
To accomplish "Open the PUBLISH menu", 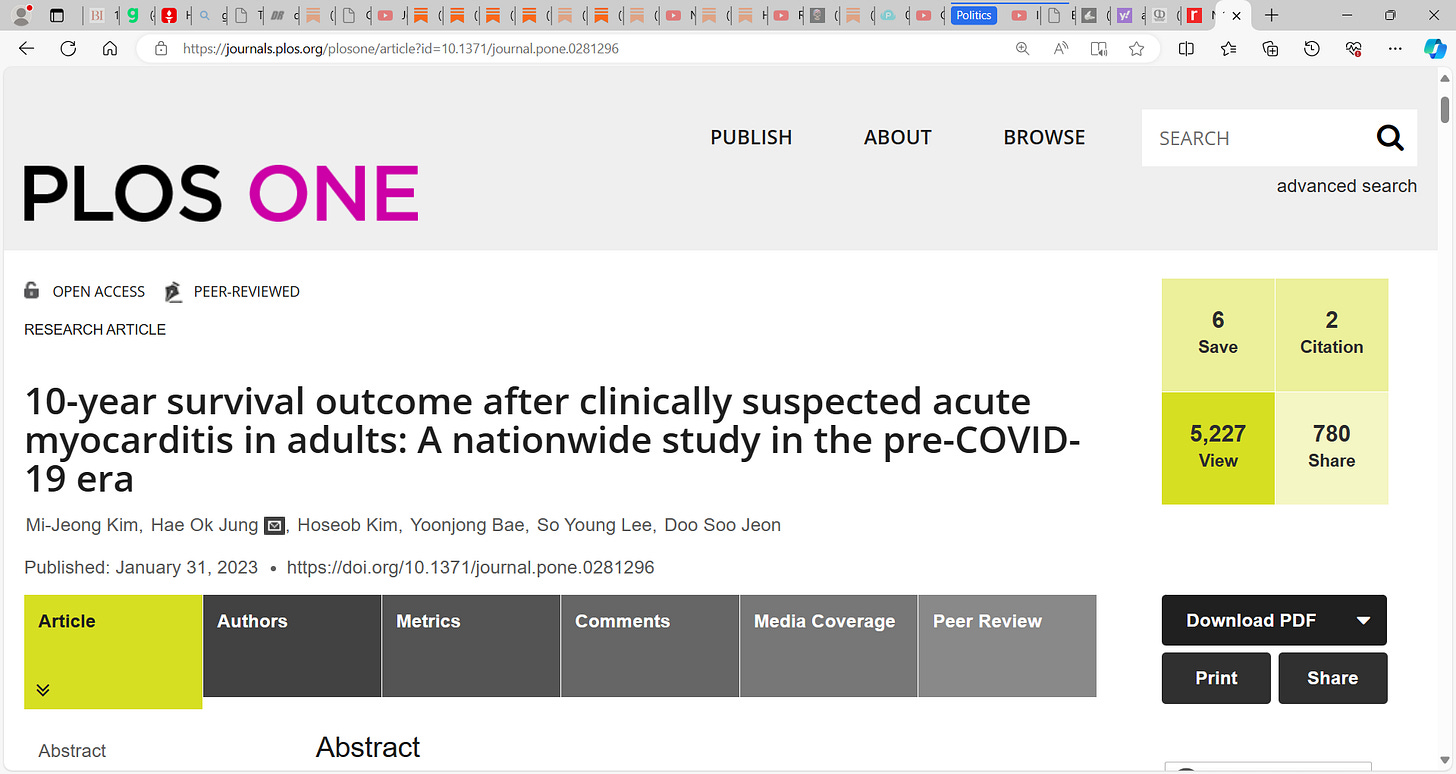I will click(x=751, y=138).
